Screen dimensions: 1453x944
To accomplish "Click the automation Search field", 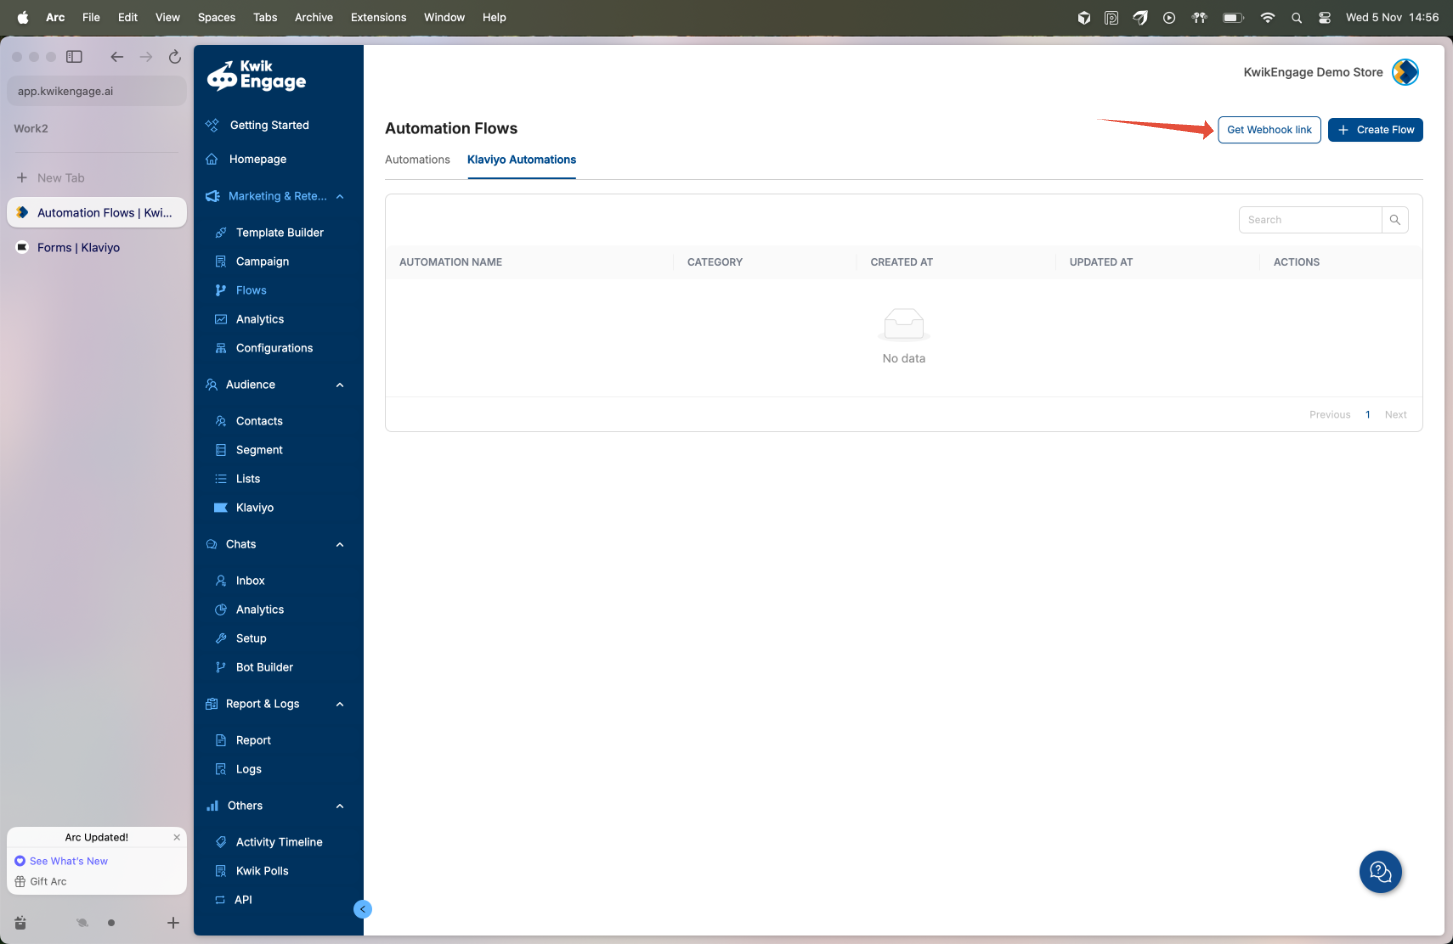I will coord(1310,220).
